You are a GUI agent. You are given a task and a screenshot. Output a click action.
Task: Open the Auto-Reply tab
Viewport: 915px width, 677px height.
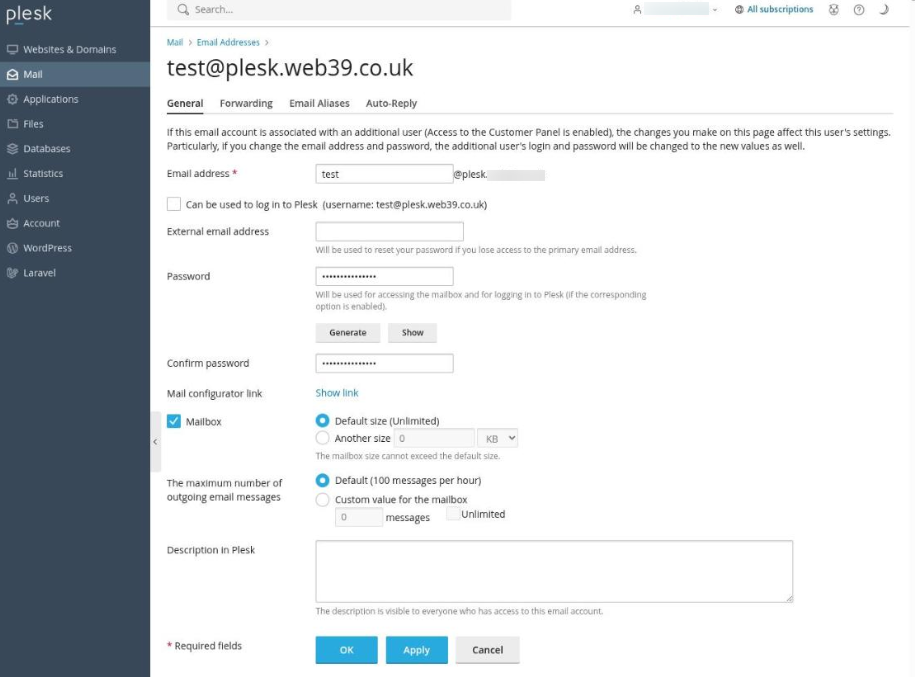[391, 103]
